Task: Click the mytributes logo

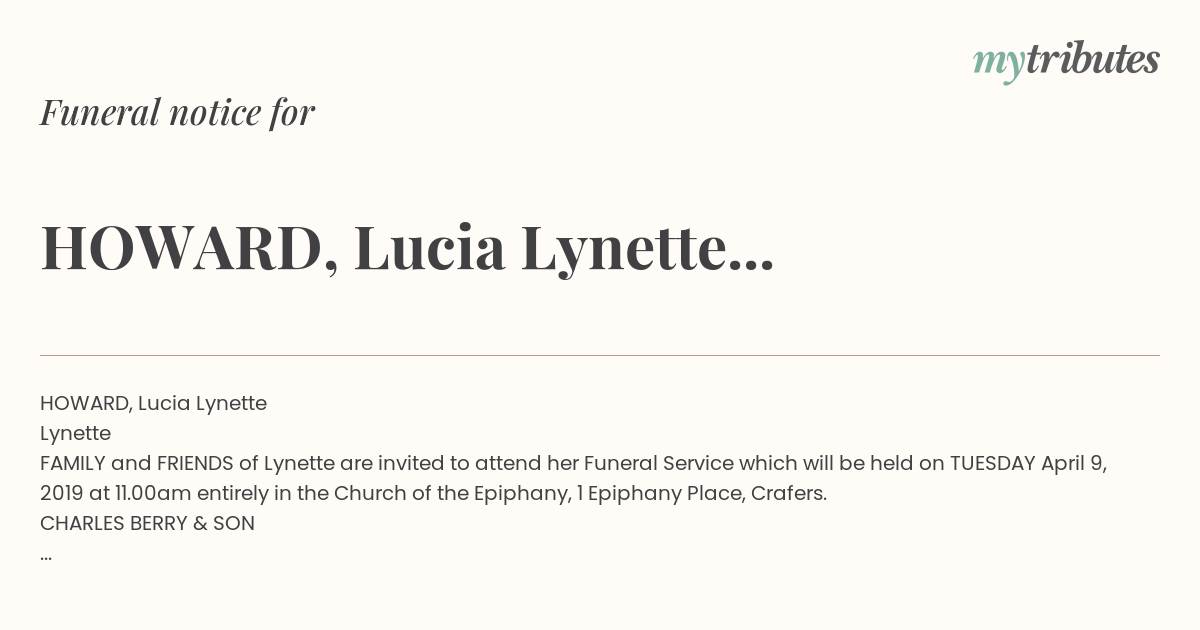Action: (x=1066, y=61)
